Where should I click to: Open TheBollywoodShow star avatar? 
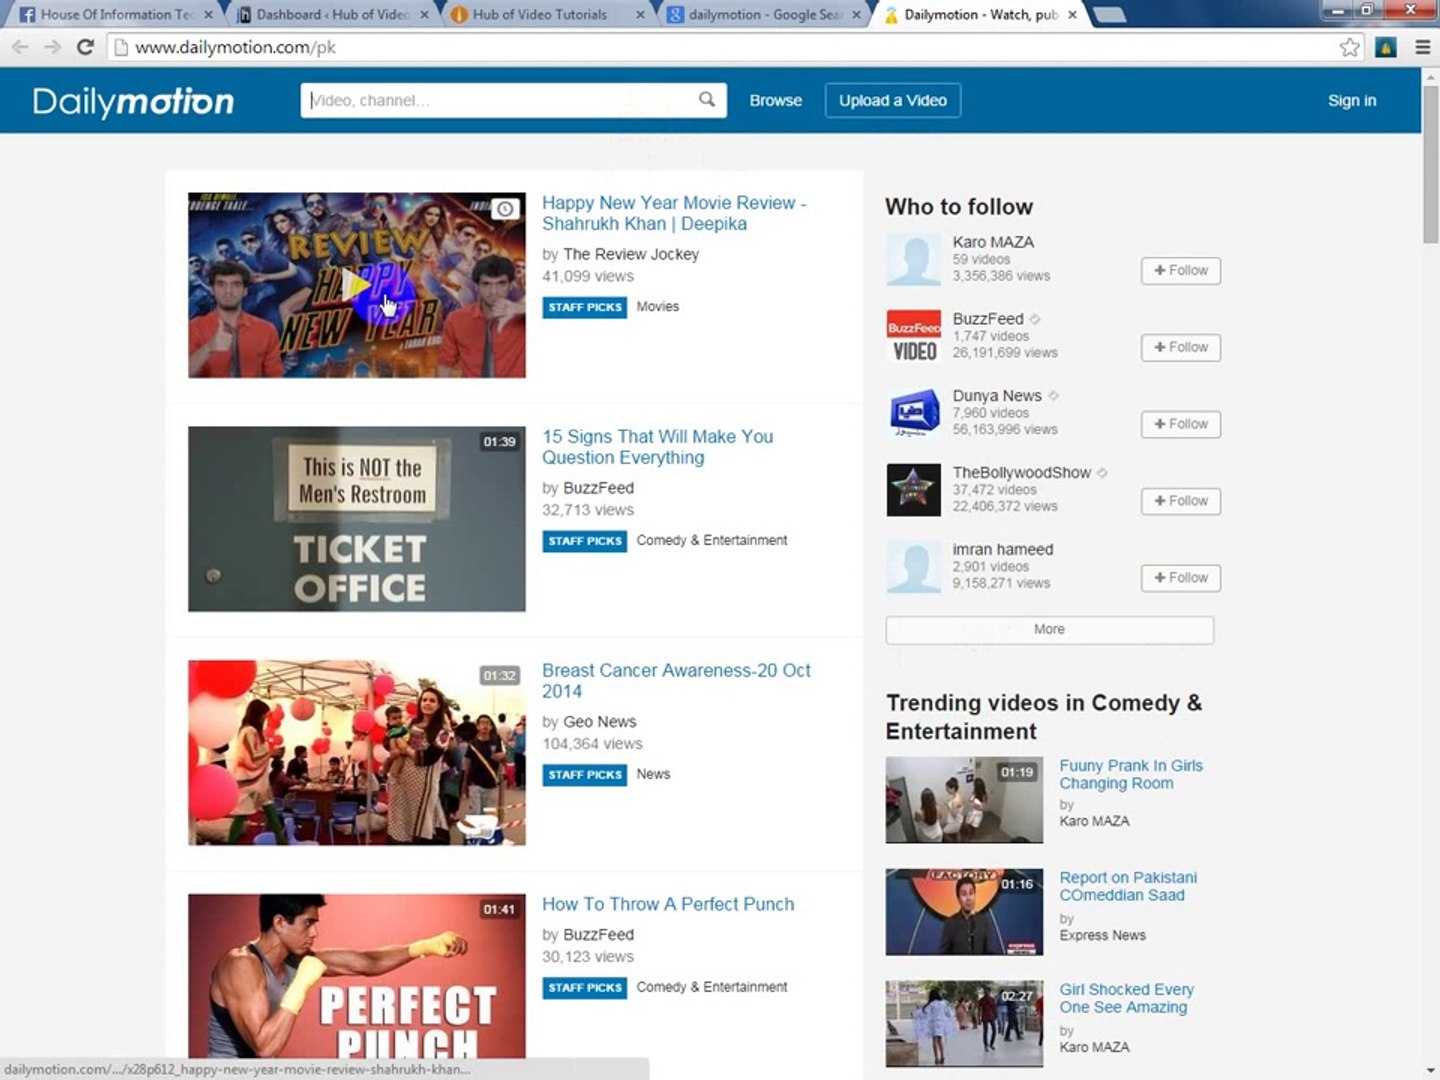click(x=914, y=490)
